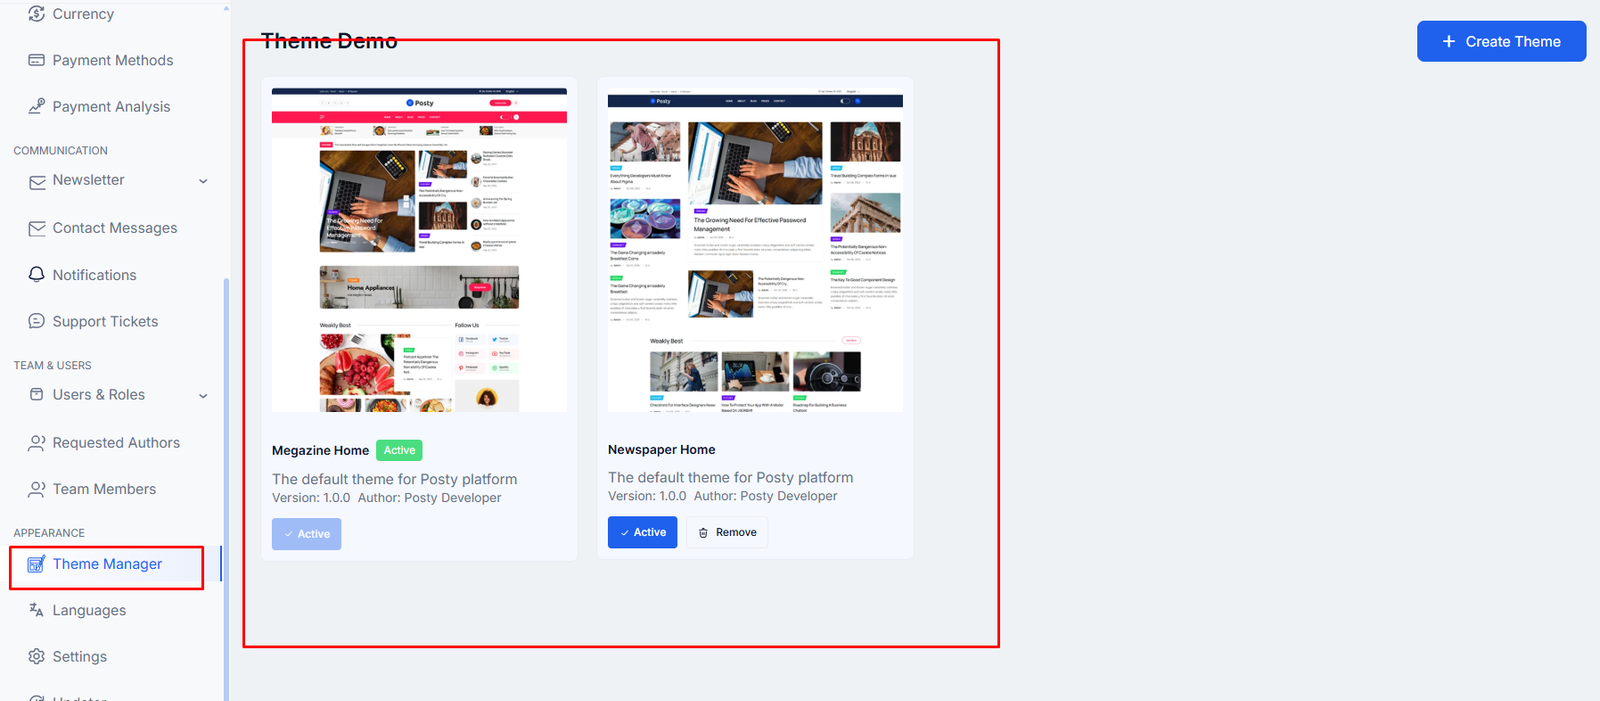The height and width of the screenshot is (701, 1600).
Task: Click the Newsletter envelope icon
Action: coord(37,181)
